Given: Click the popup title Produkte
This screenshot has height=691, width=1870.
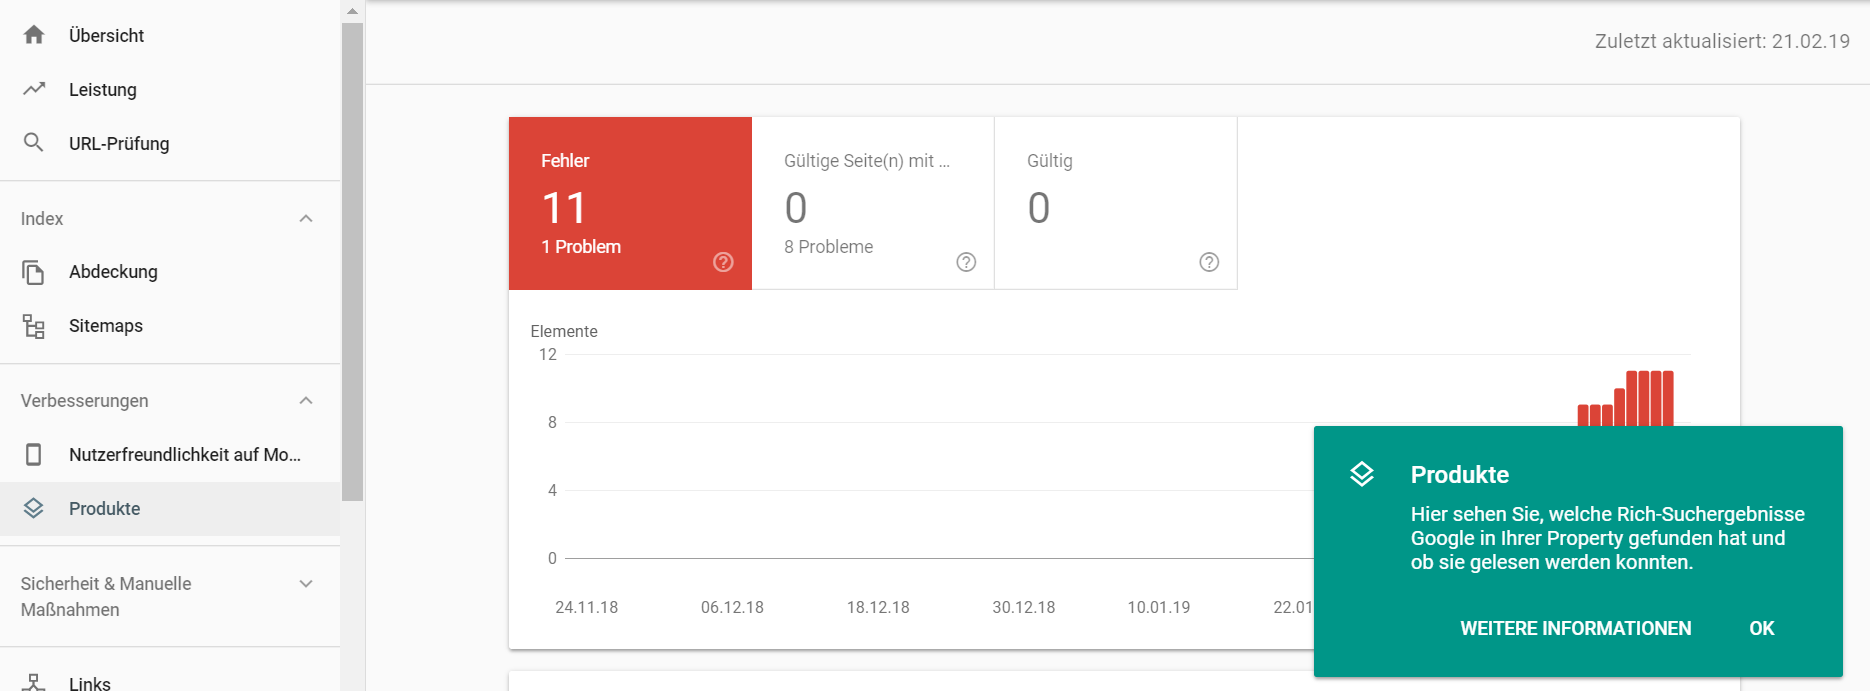Looking at the screenshot, I should [x=1460, y=475].
